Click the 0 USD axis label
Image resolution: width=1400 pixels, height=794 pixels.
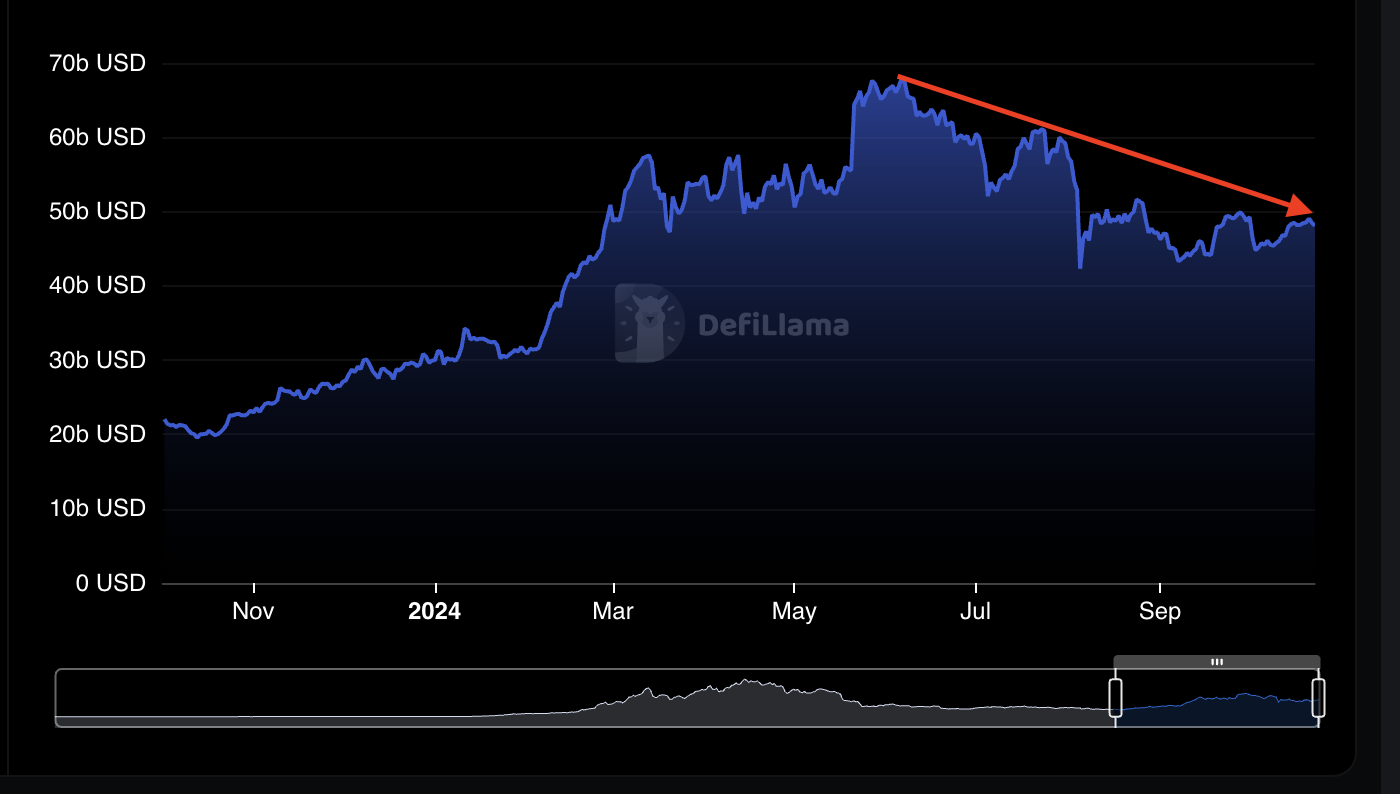pyautogui.click(x=110, y=582)
